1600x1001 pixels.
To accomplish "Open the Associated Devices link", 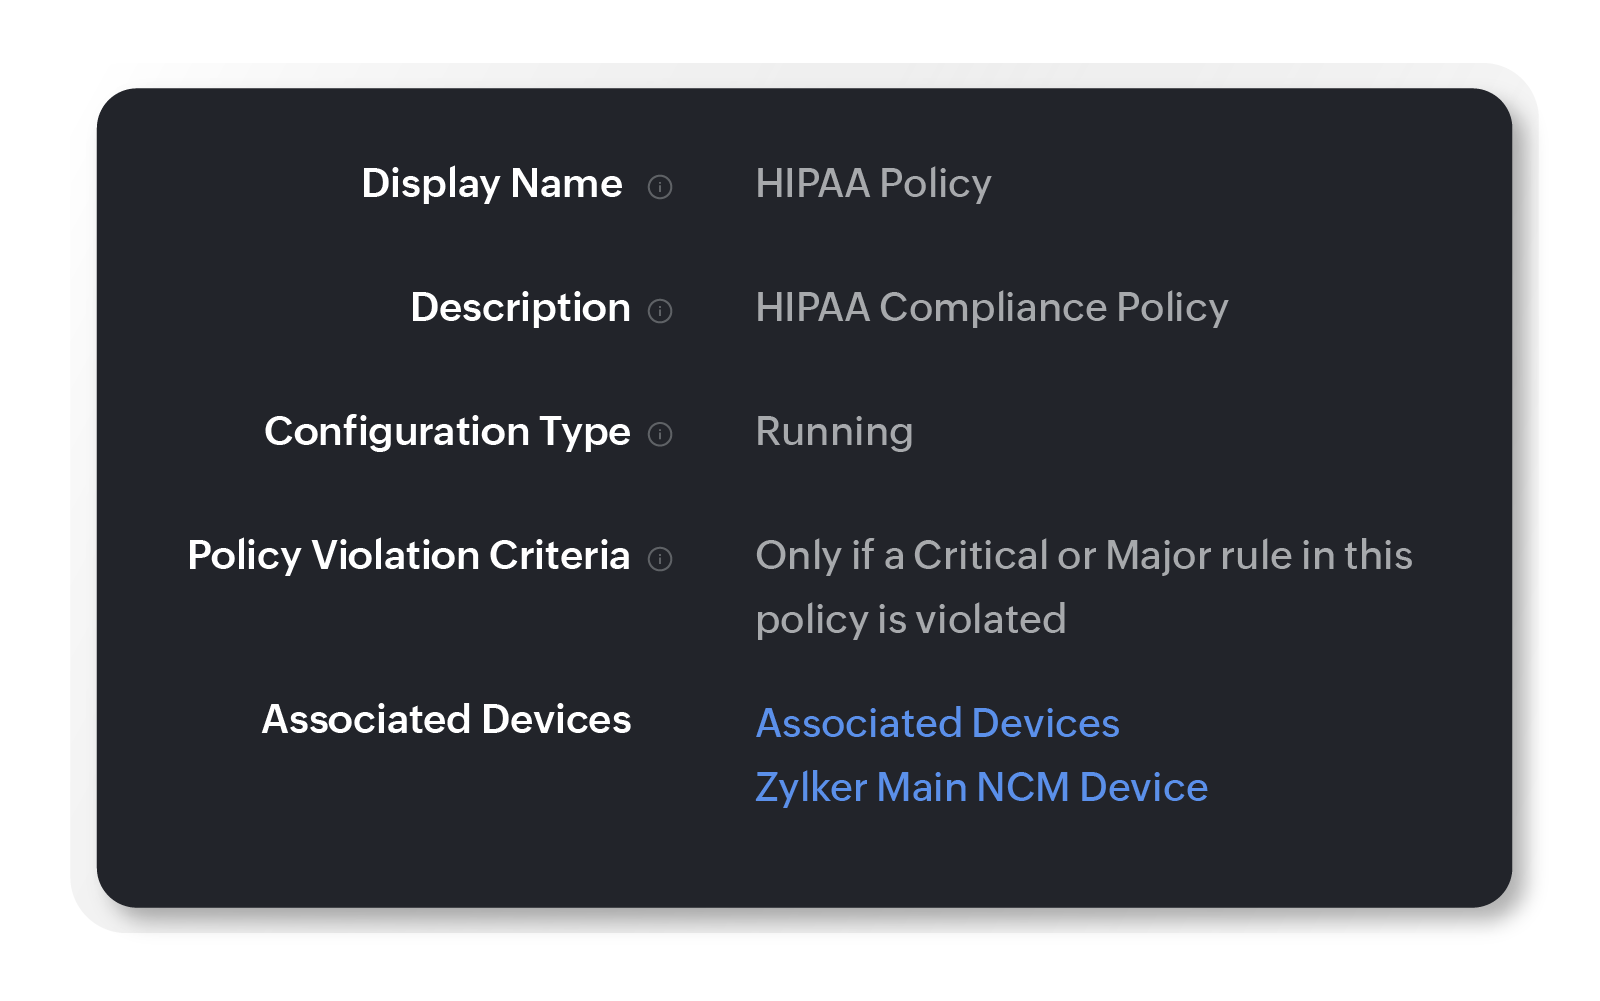I will coord(938,723).
